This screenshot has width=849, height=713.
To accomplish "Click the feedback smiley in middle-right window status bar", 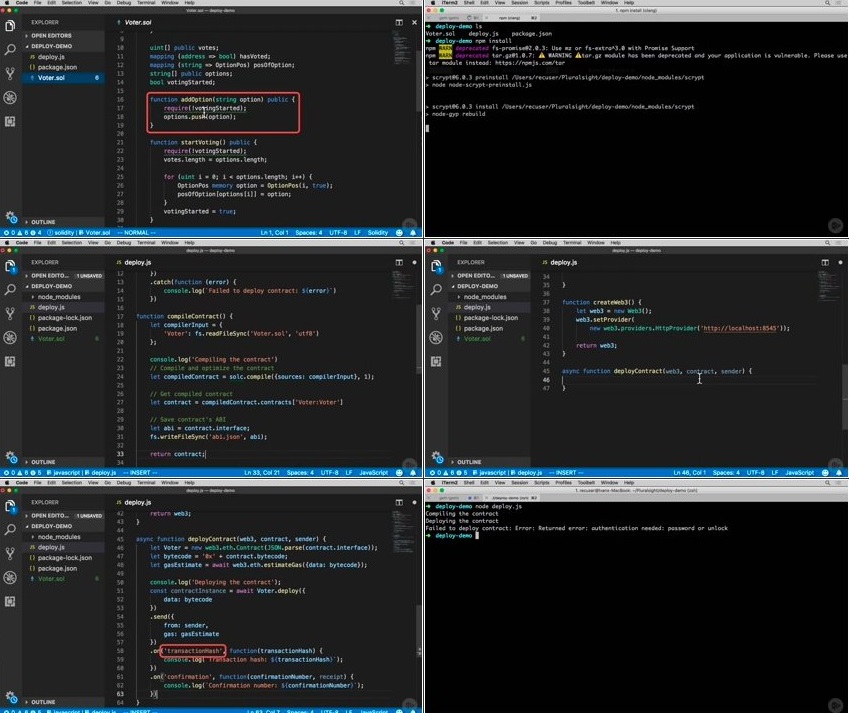I will [x=823, y=472].
